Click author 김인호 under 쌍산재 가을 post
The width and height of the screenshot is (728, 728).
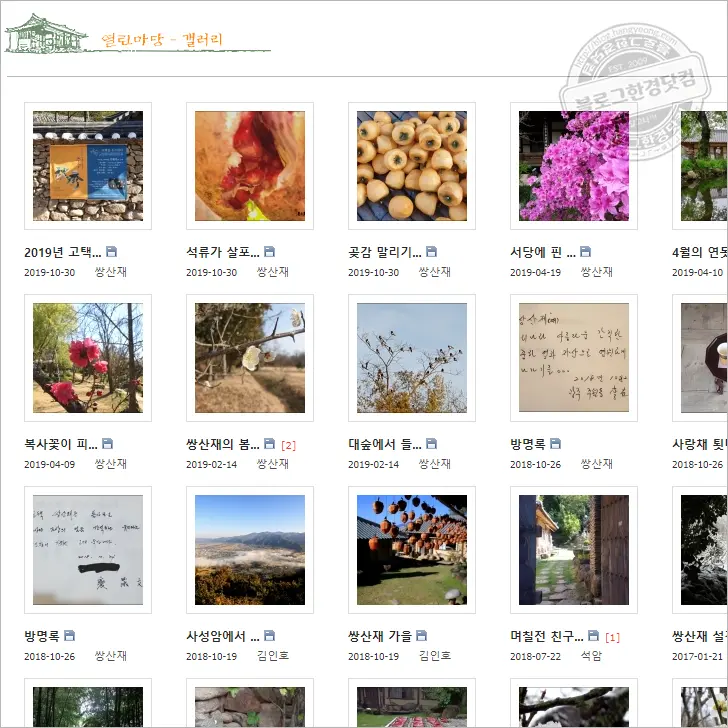pos(435,656)
